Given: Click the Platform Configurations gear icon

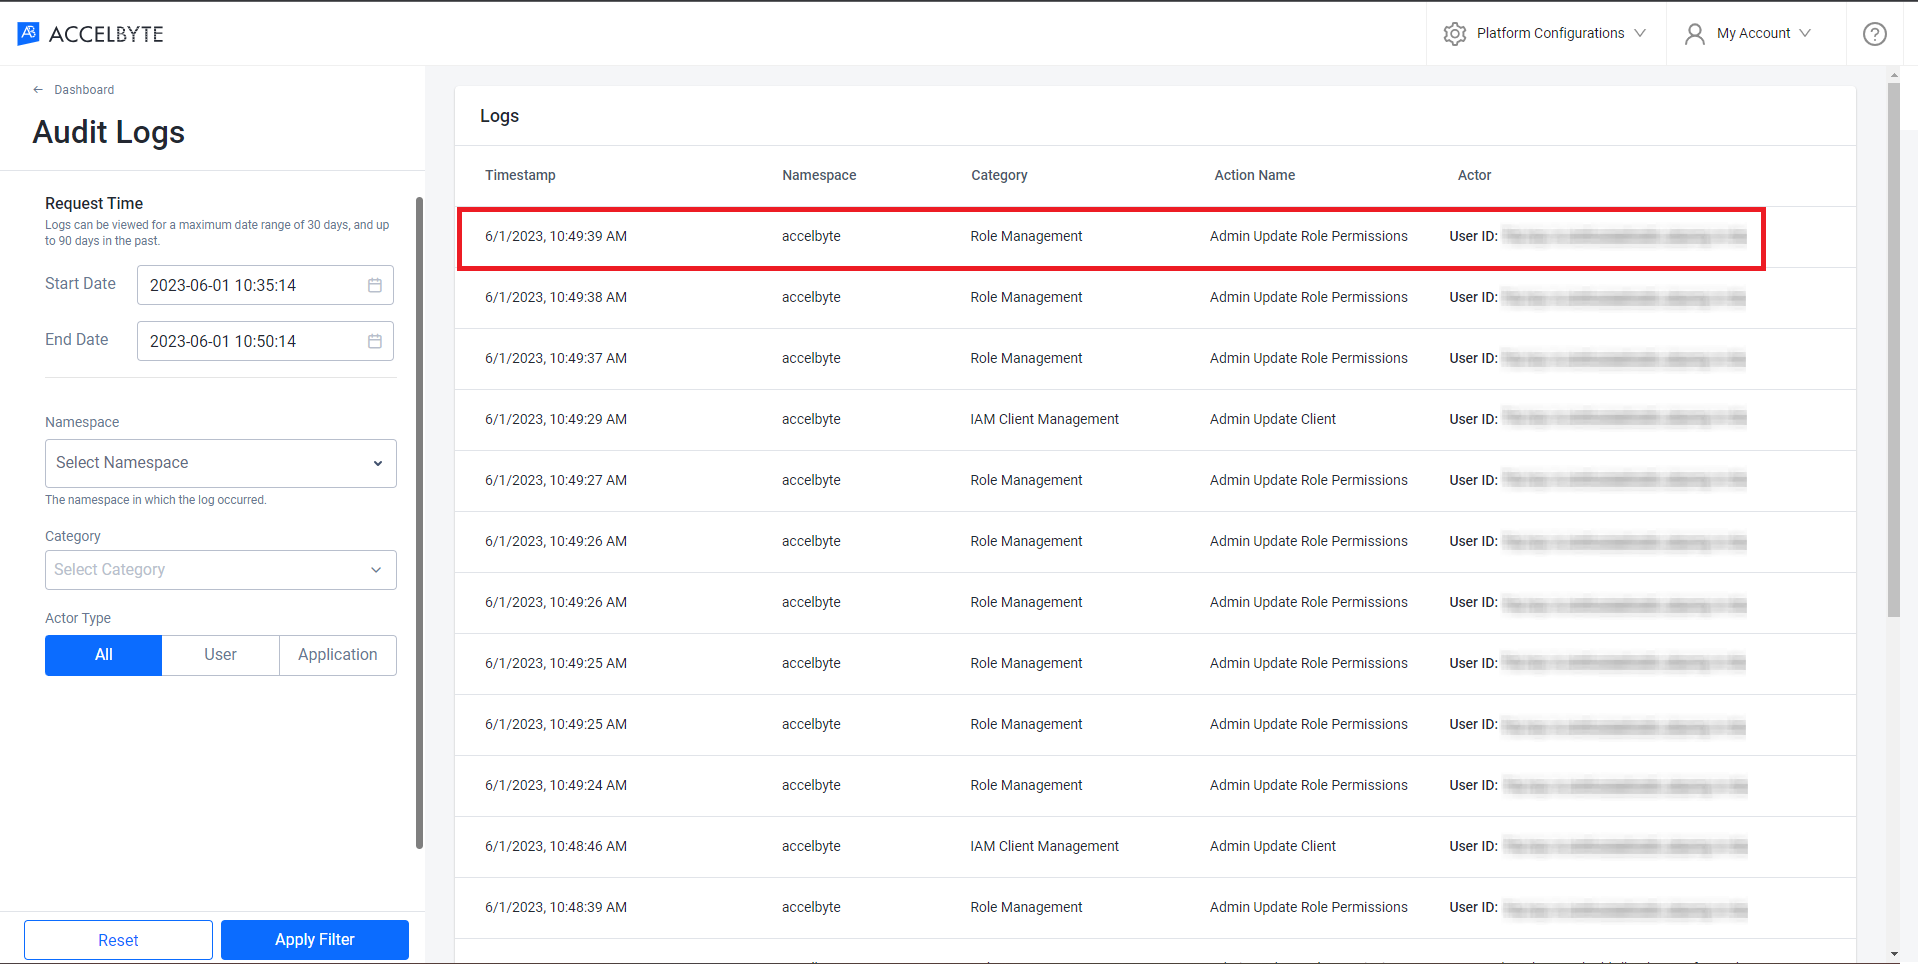Looking at the screenshot, I should tap(1455, 34).
